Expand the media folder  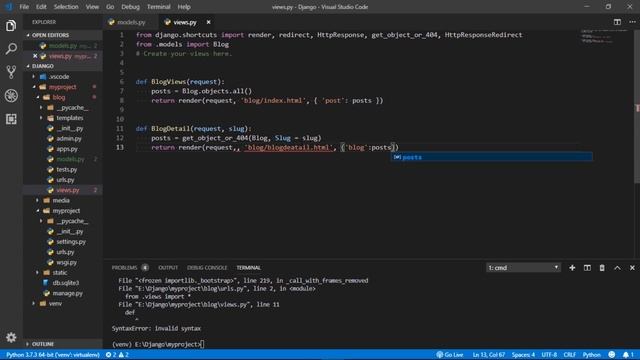(62, 200)
